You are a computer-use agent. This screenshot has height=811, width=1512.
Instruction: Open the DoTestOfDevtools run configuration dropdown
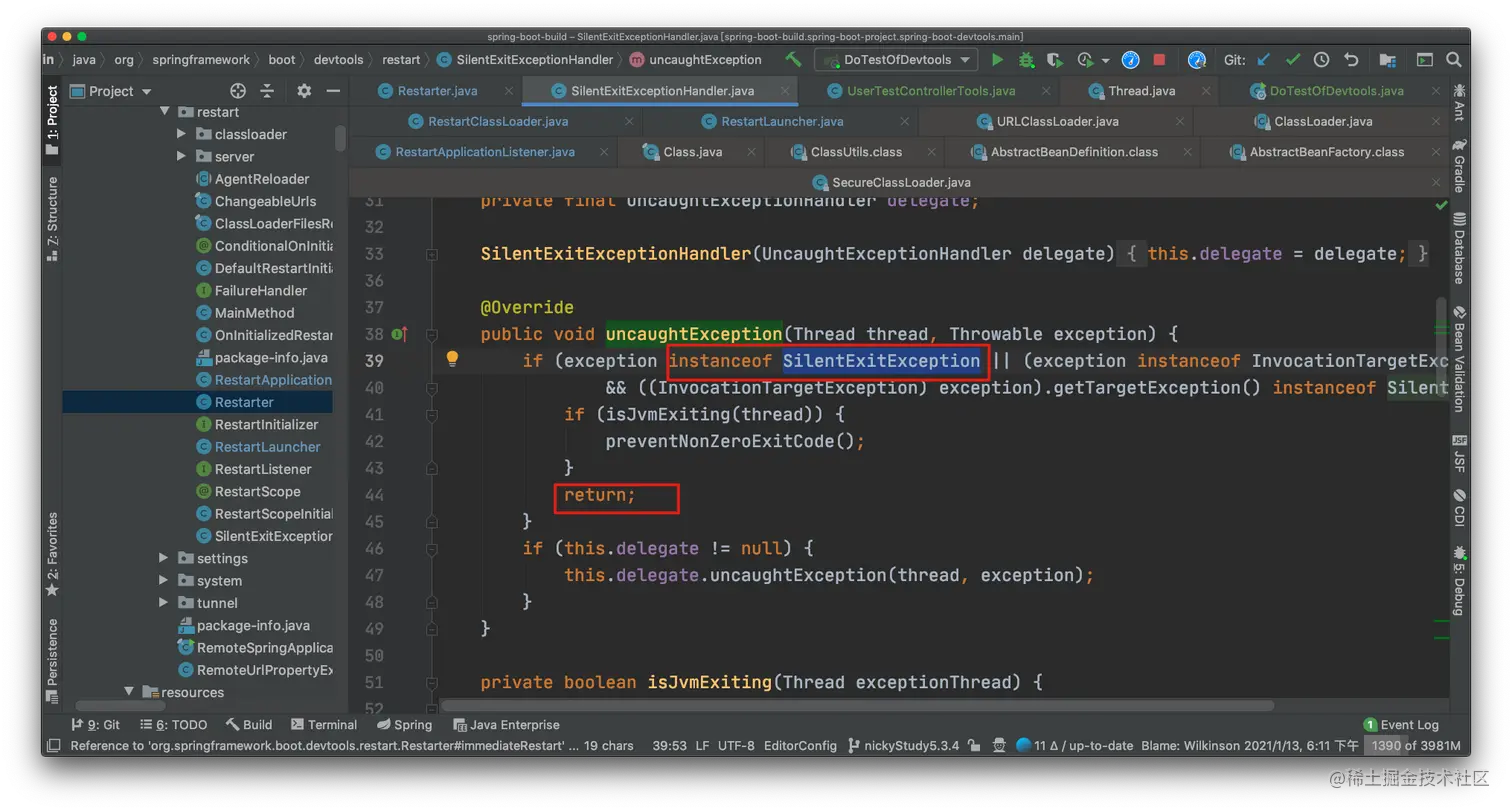click(x=896, y=60)
